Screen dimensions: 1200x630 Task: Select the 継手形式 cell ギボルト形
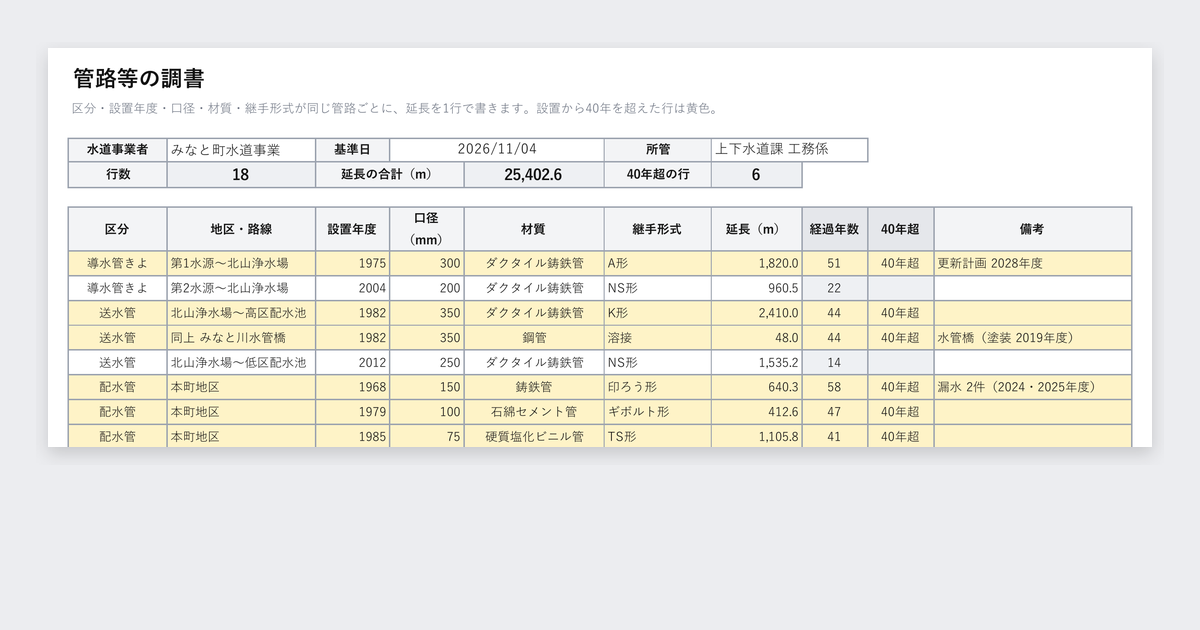[658, 412]
